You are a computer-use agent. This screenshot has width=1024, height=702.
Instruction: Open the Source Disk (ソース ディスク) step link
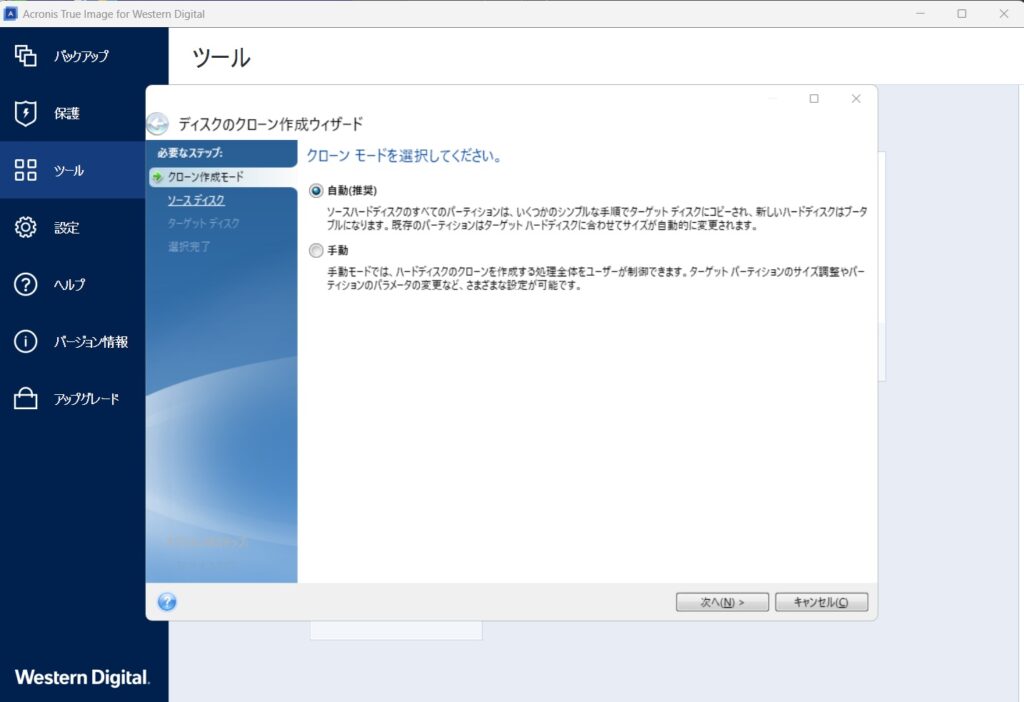click(x=196, y=200)
